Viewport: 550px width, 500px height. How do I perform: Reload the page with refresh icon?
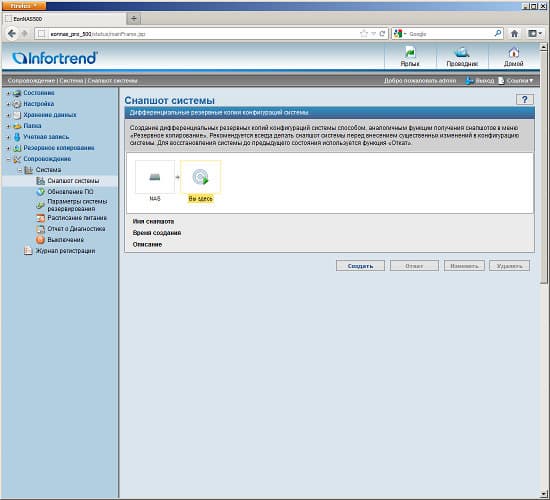382,34
